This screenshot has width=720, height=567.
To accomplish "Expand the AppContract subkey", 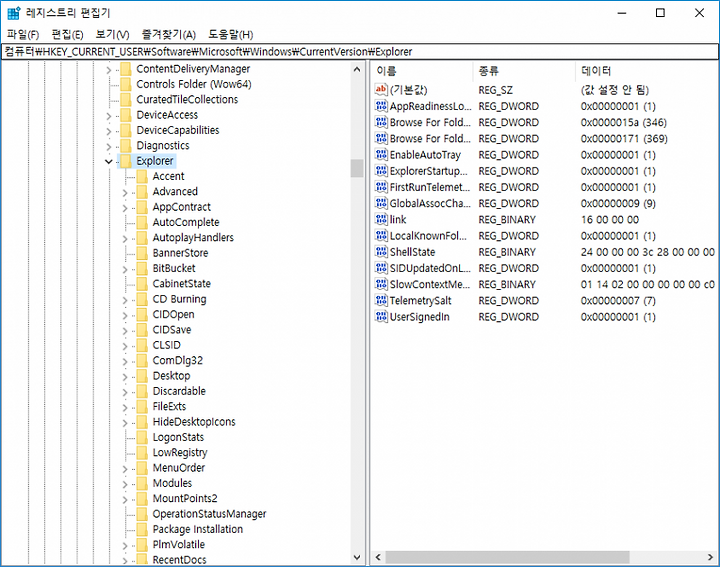I will [x=125, y=208].
